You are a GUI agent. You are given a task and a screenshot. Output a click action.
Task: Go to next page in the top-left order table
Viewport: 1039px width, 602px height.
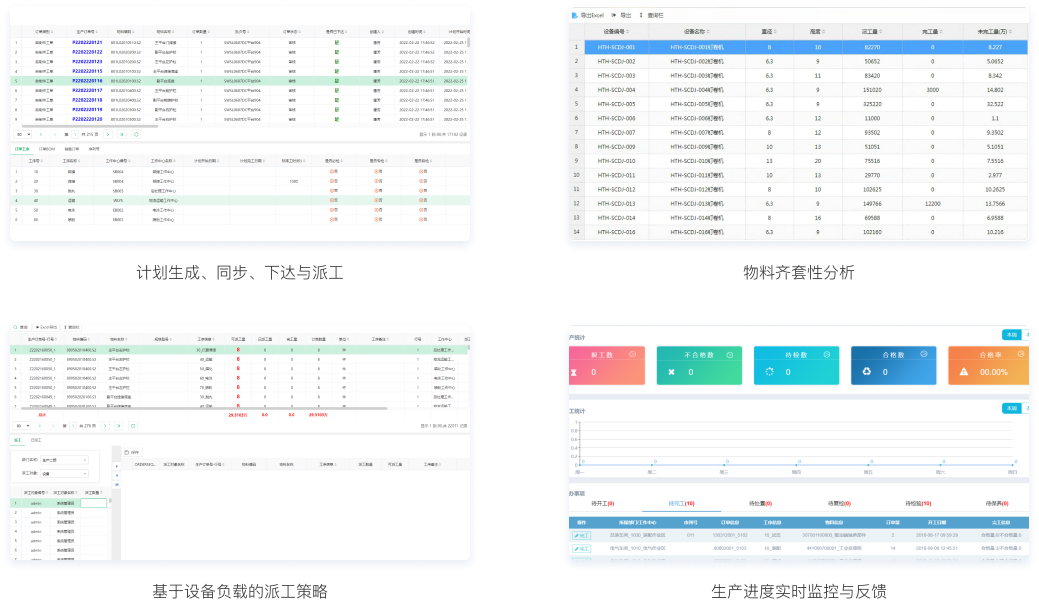pyautogui.click(x=106, y=134)
